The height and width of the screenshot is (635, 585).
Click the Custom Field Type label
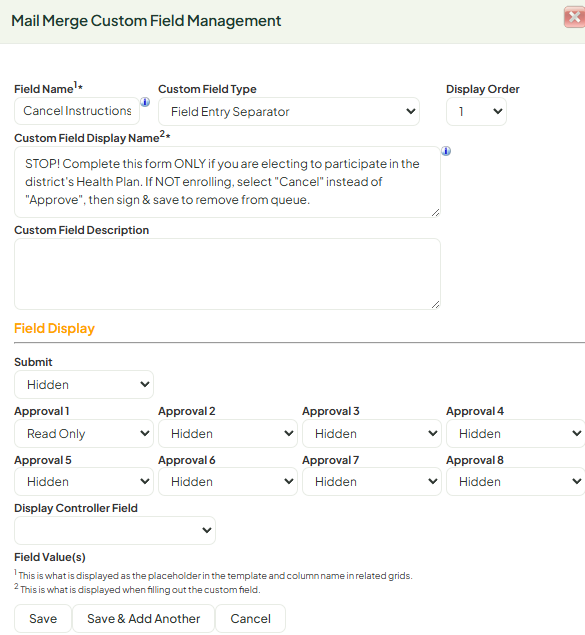click(207, 89)
